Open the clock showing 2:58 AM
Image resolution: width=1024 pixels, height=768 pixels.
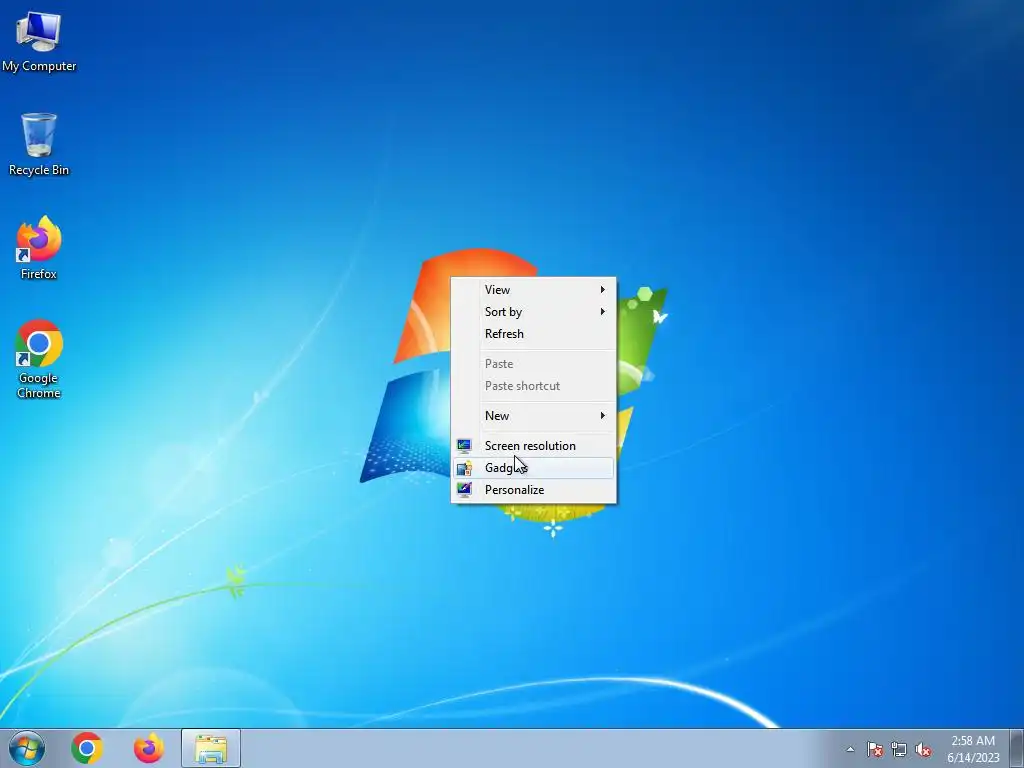[x=973, y=748]
